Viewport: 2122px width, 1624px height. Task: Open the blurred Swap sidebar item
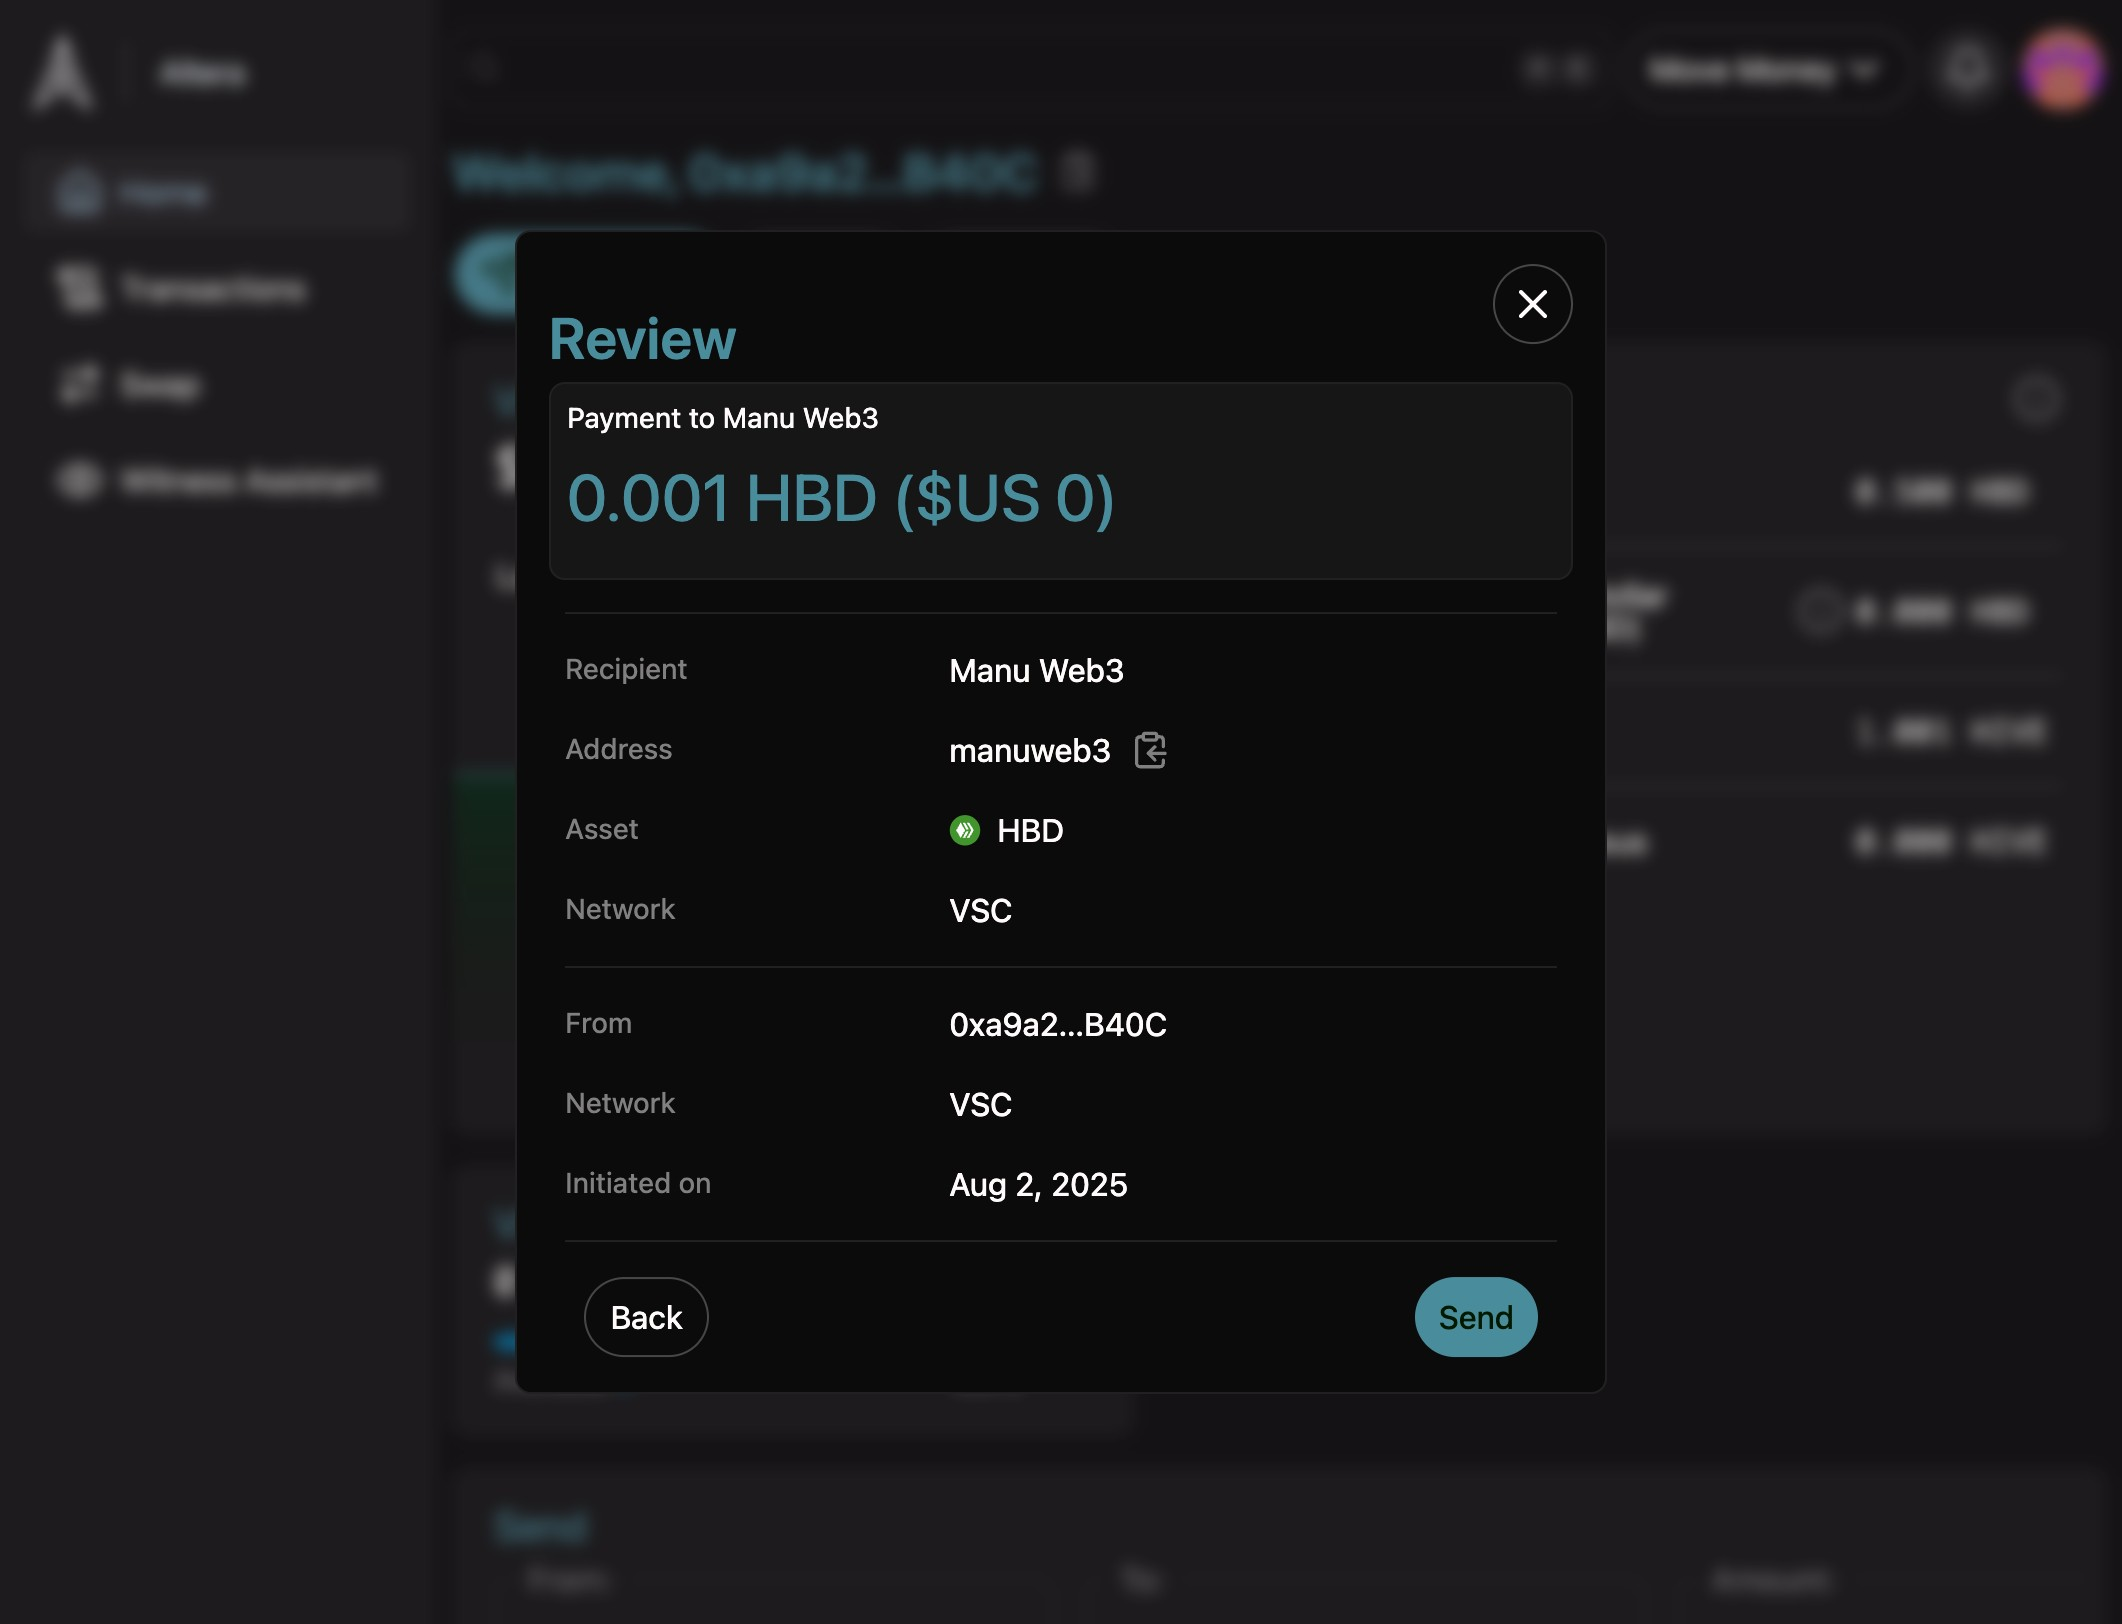tap(220, 384)
